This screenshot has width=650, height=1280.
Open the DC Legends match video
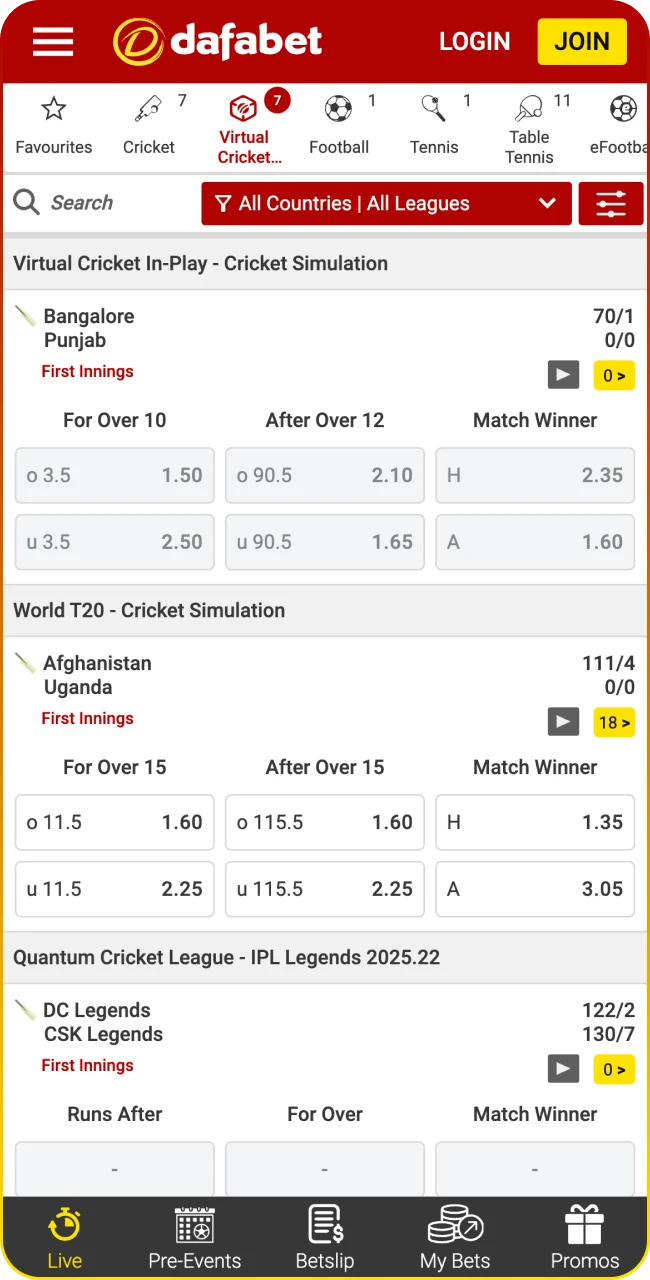coord(563,1069)
